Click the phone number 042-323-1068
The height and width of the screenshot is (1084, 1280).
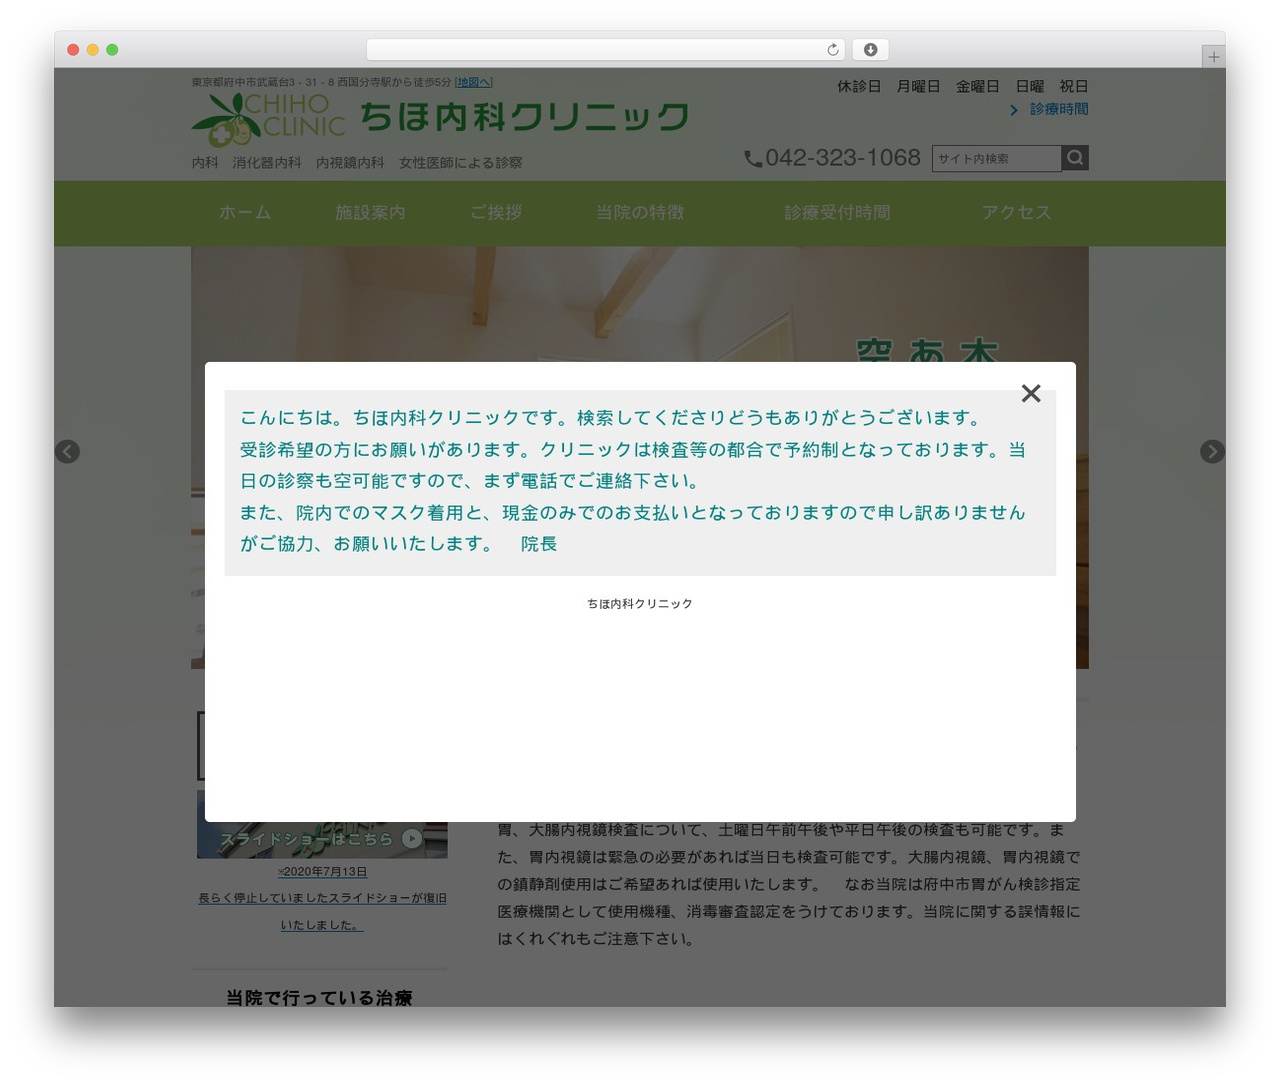pos(843,158)
